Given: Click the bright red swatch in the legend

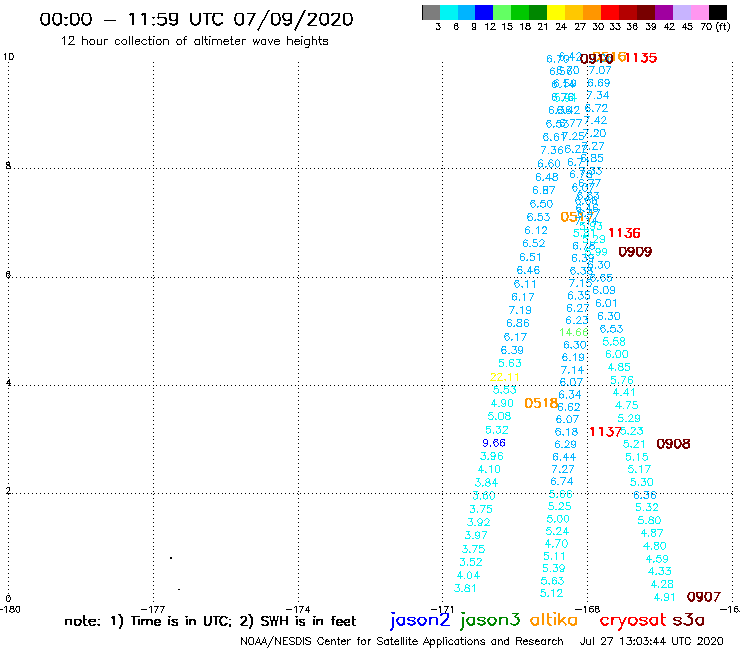Looking at the screenshot, I should click(x=610, y=12).
